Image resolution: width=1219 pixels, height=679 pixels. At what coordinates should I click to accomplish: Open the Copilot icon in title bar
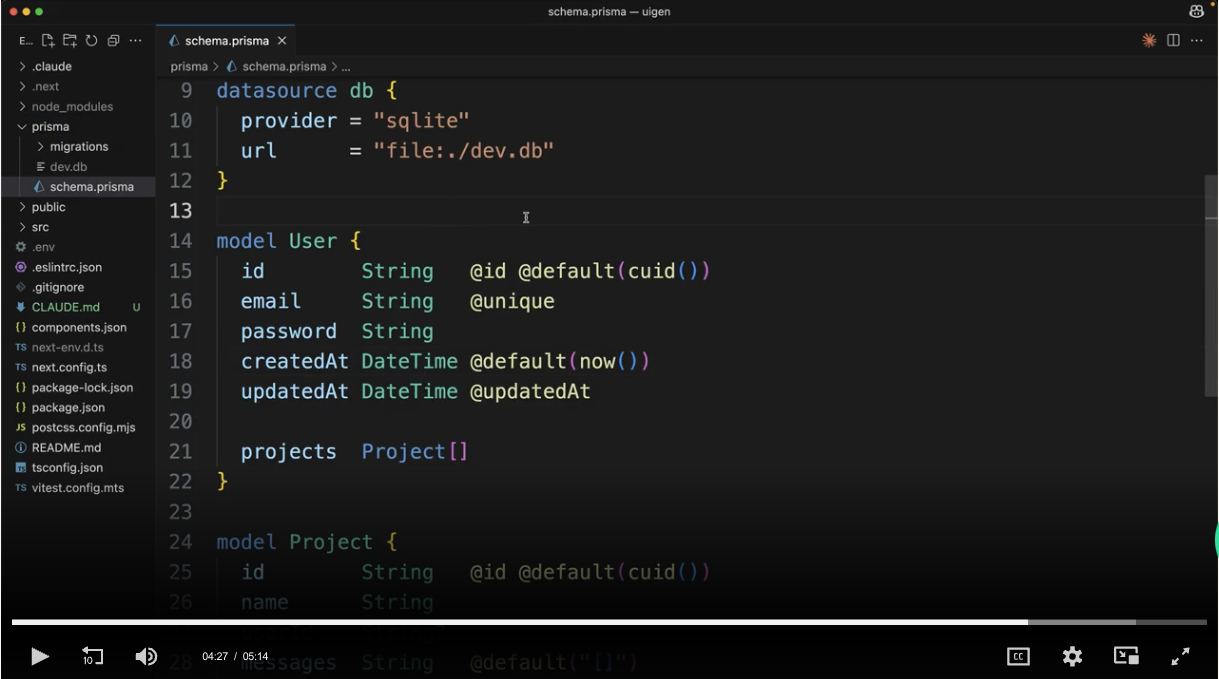[1196, 11]
